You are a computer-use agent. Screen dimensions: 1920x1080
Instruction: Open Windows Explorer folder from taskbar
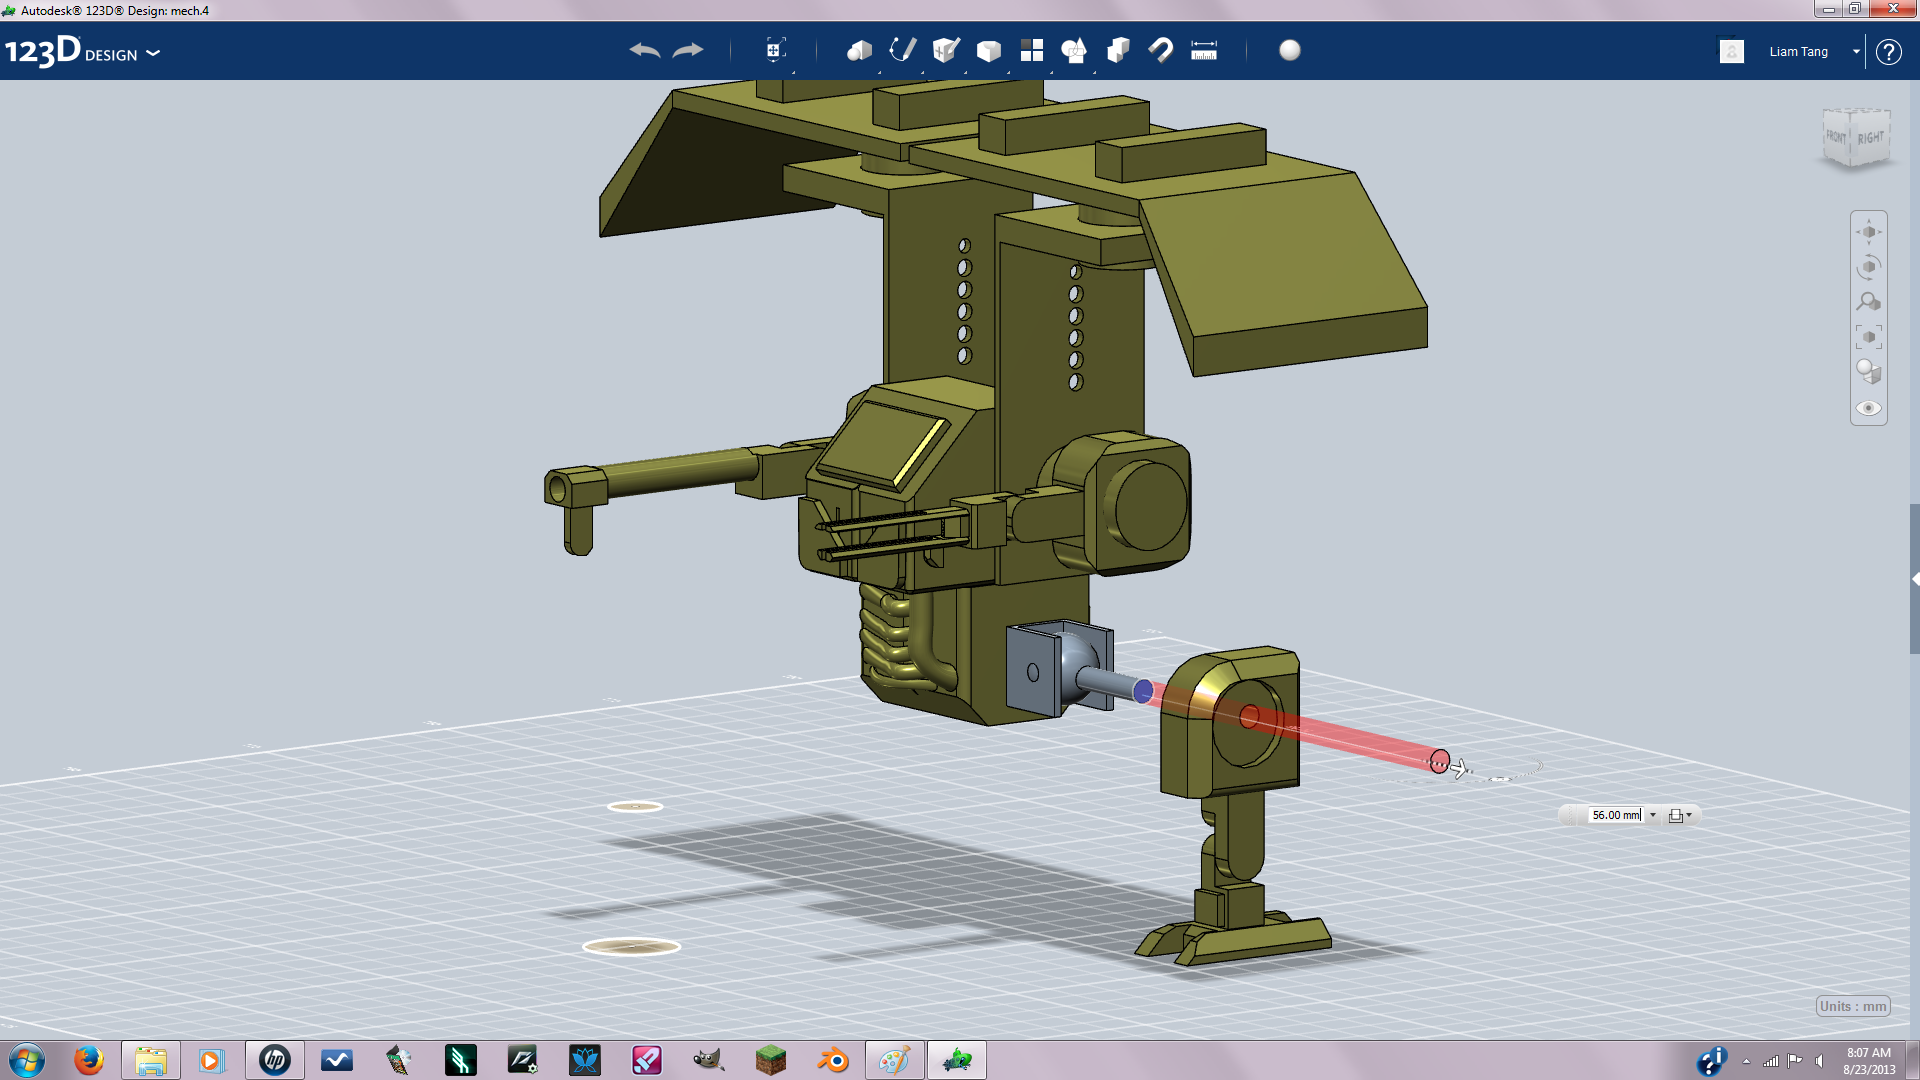tap(151, 1060)
